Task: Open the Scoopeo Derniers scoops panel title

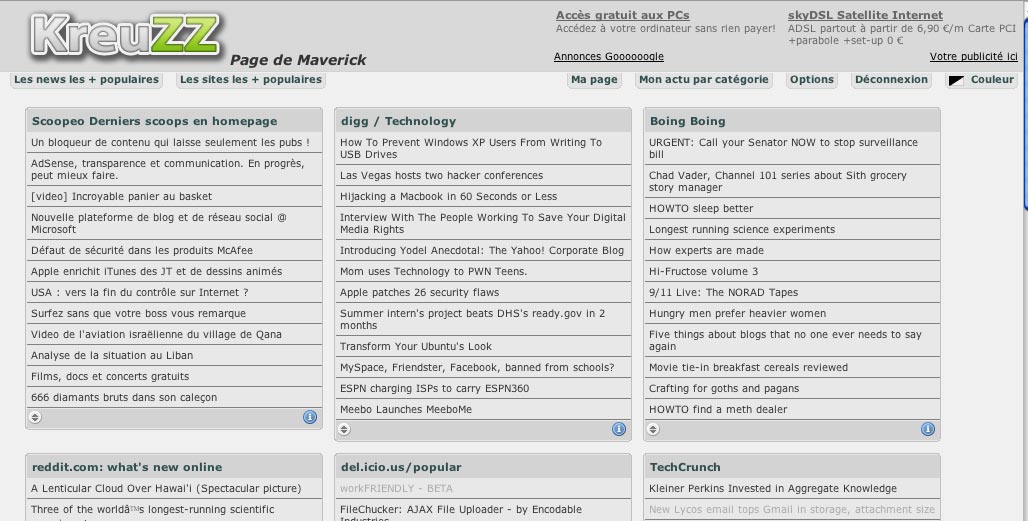Action: point(155,121)
